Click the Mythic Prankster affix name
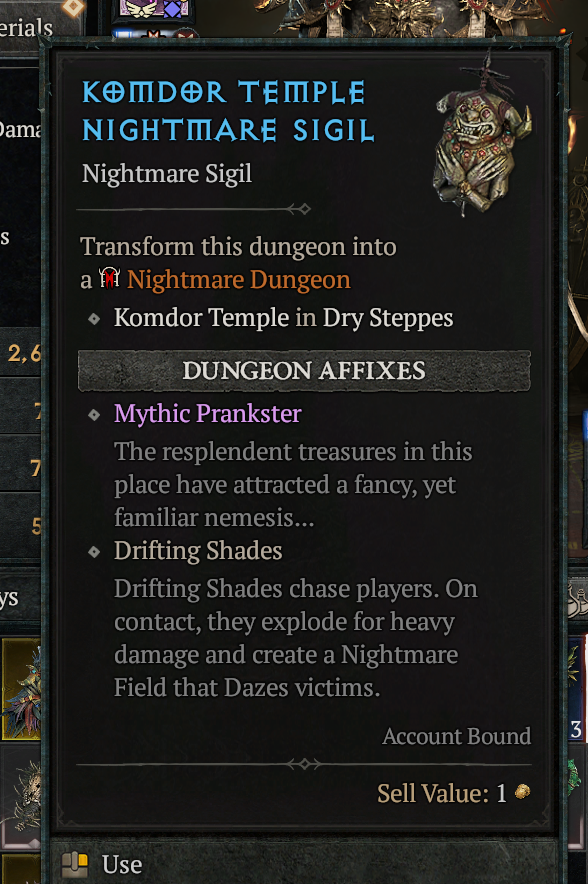The width and height of the screenshot is (588, 884). 207,414
